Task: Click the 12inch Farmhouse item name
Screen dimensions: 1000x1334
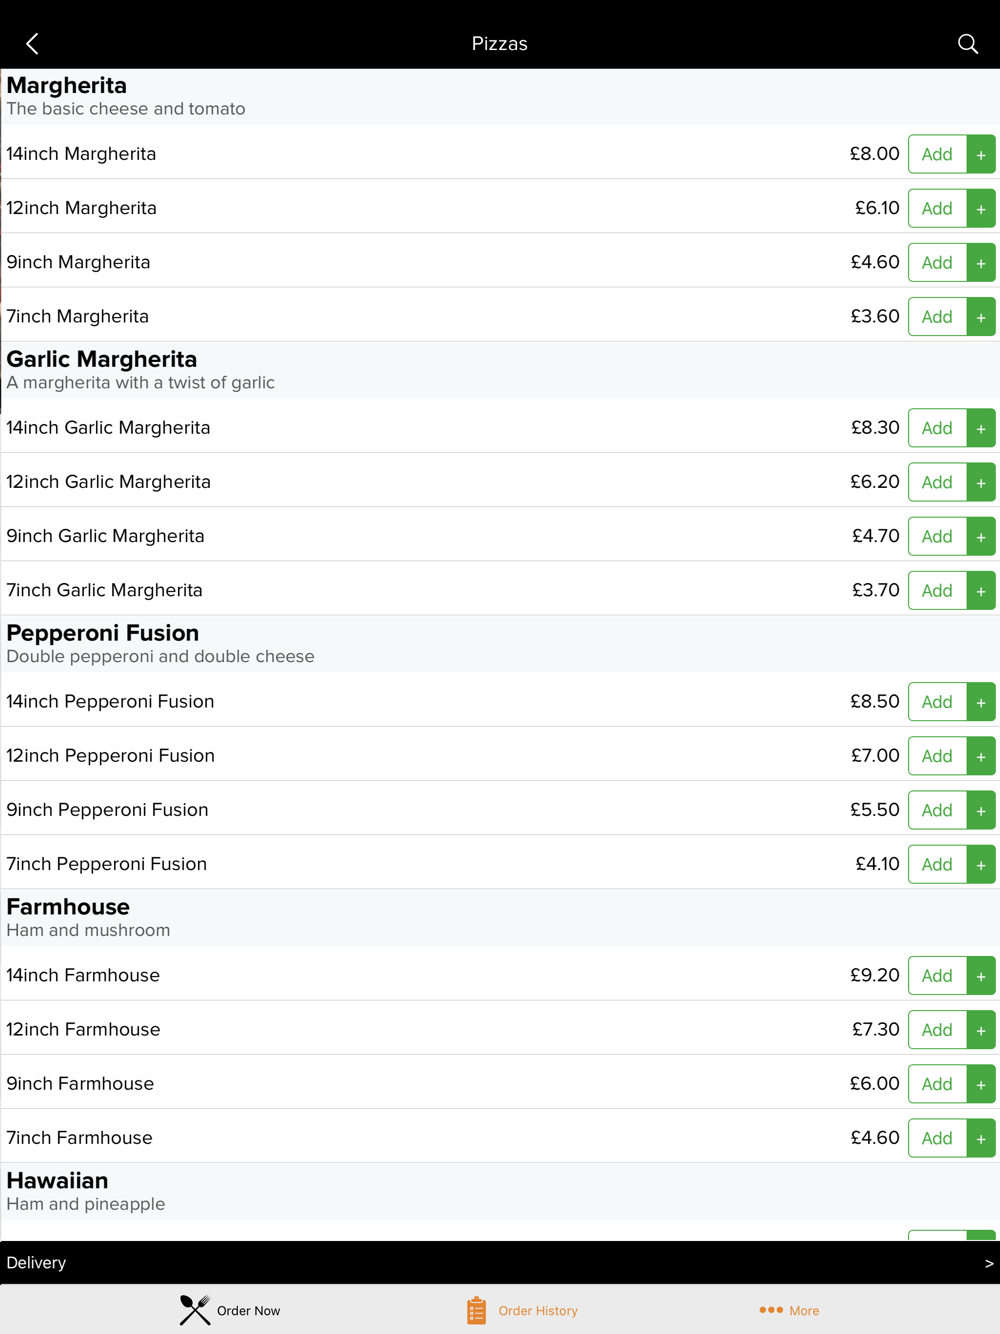Action: [x=83, y=1030]
